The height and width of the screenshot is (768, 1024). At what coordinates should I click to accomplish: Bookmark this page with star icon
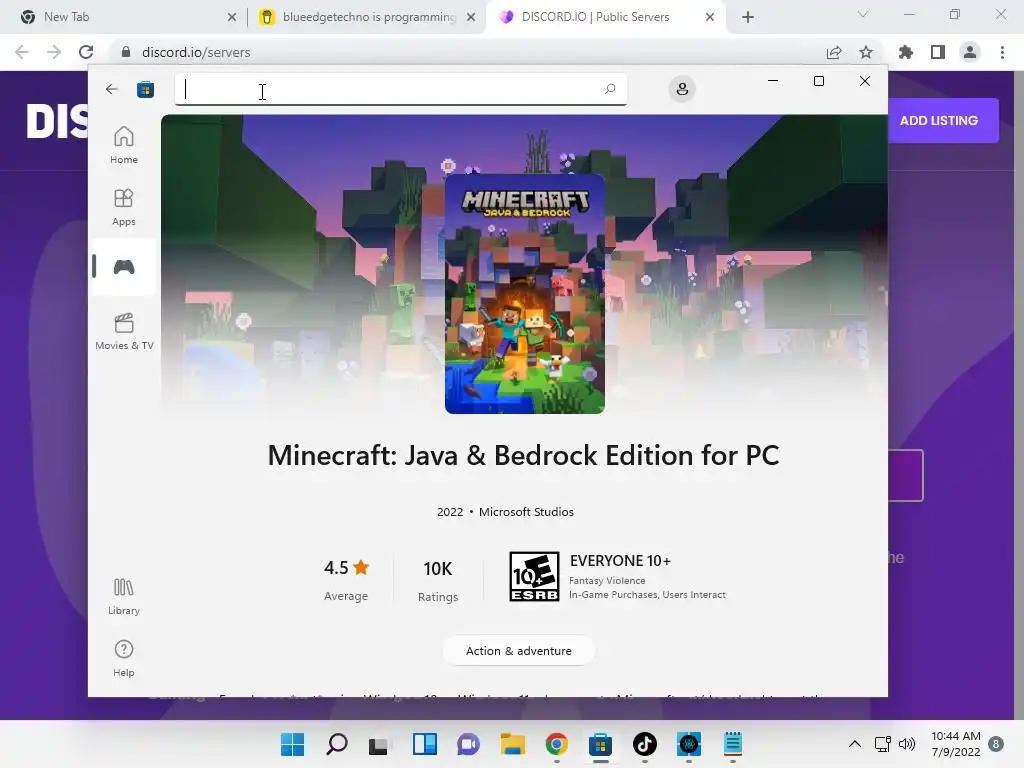pyautogui.click(x=866, y=52)
